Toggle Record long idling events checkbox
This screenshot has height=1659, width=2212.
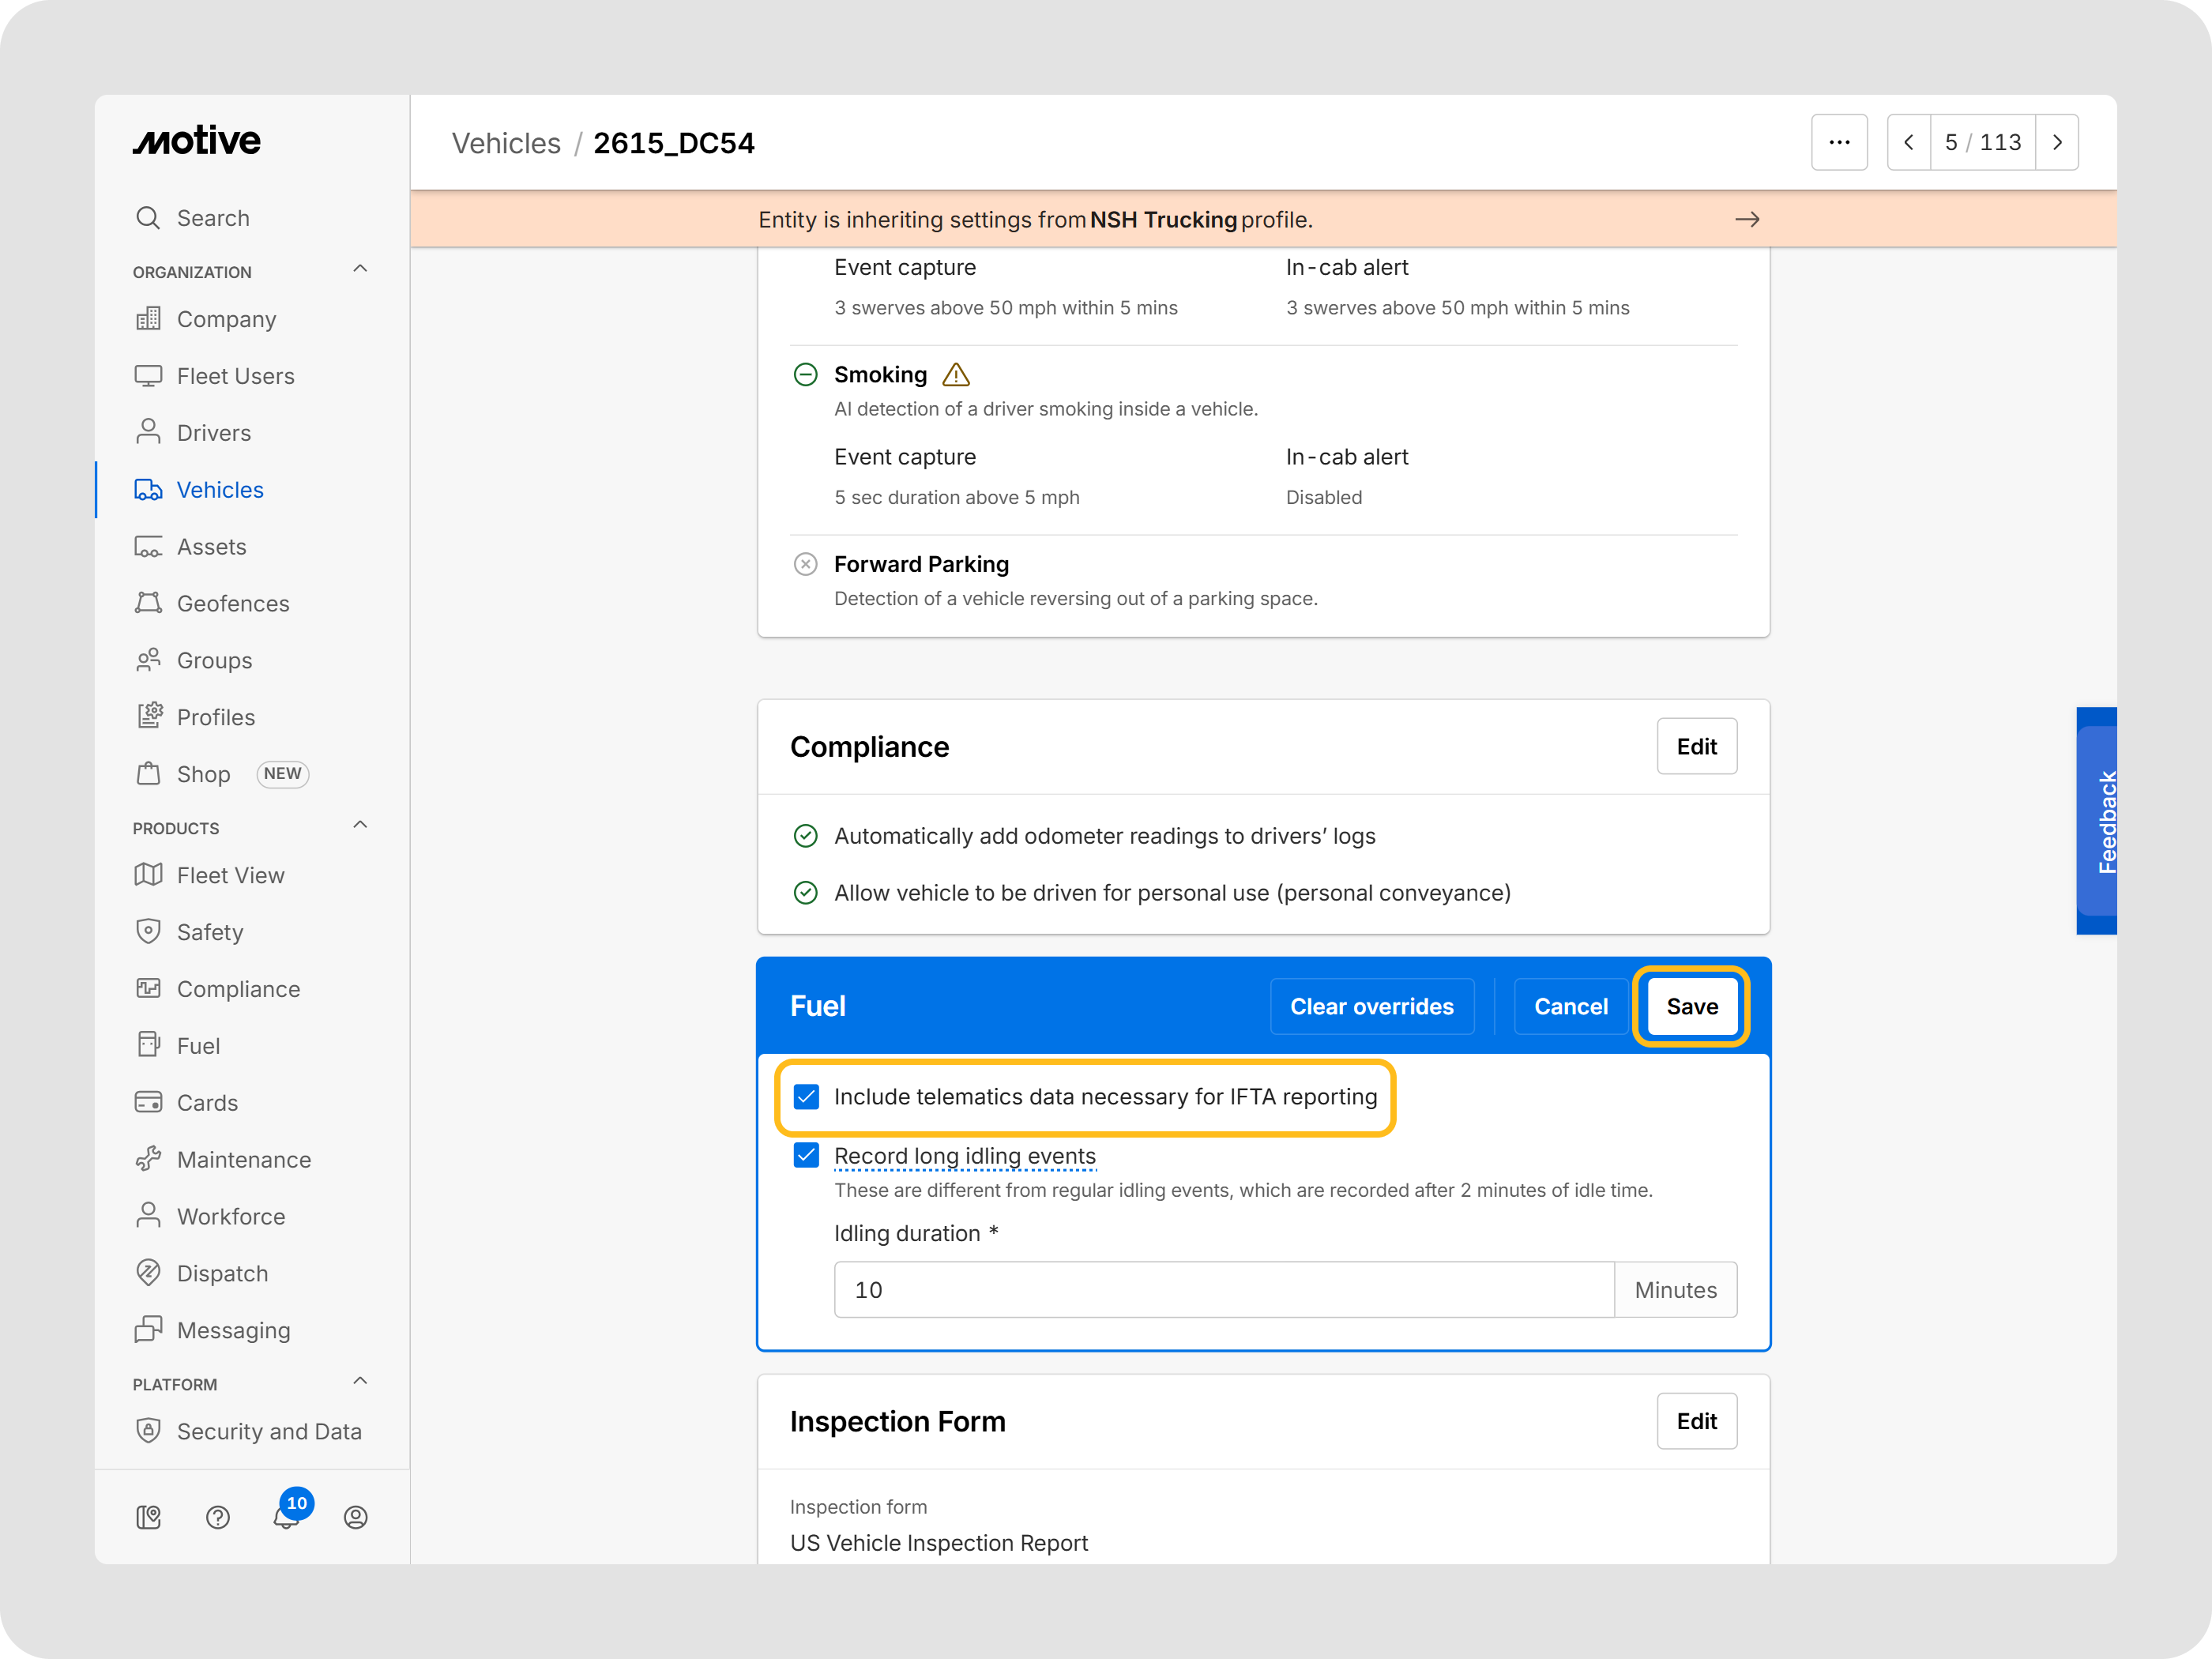(x=806, y=1156)
